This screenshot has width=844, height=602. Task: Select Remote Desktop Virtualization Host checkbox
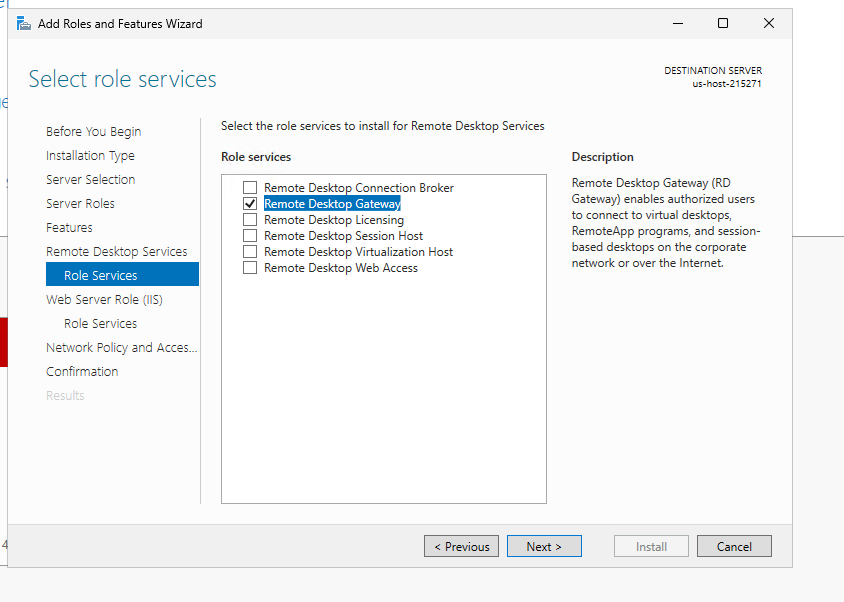pos(250,251)
